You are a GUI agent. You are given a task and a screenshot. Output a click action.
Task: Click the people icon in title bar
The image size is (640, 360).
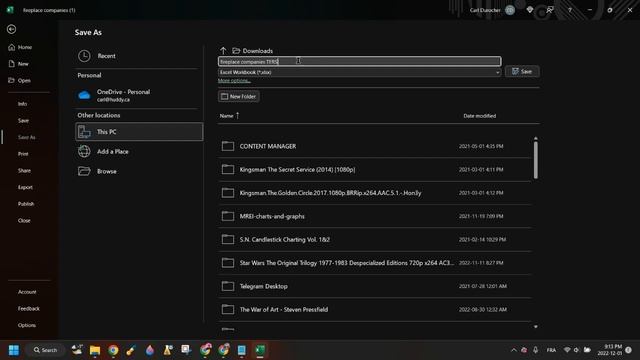coord(550,10)
